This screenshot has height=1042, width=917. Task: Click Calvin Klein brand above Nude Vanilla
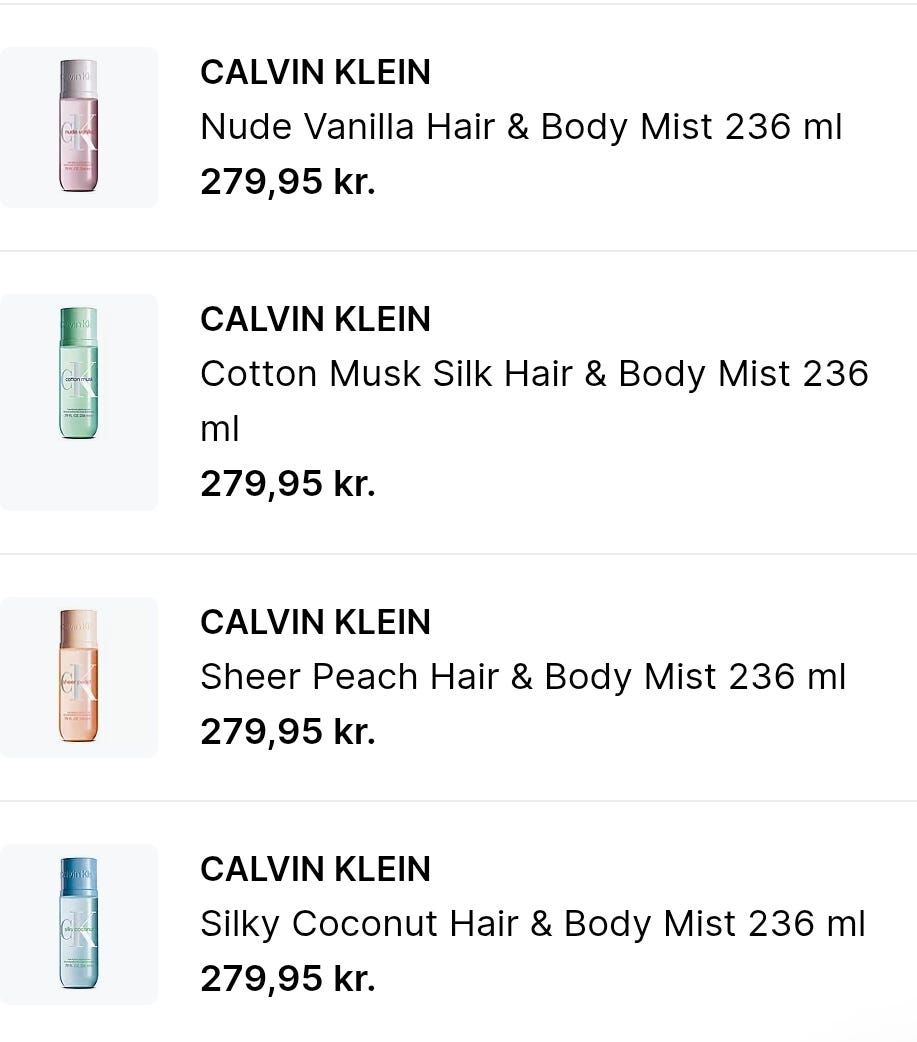[x=316, y=72]
